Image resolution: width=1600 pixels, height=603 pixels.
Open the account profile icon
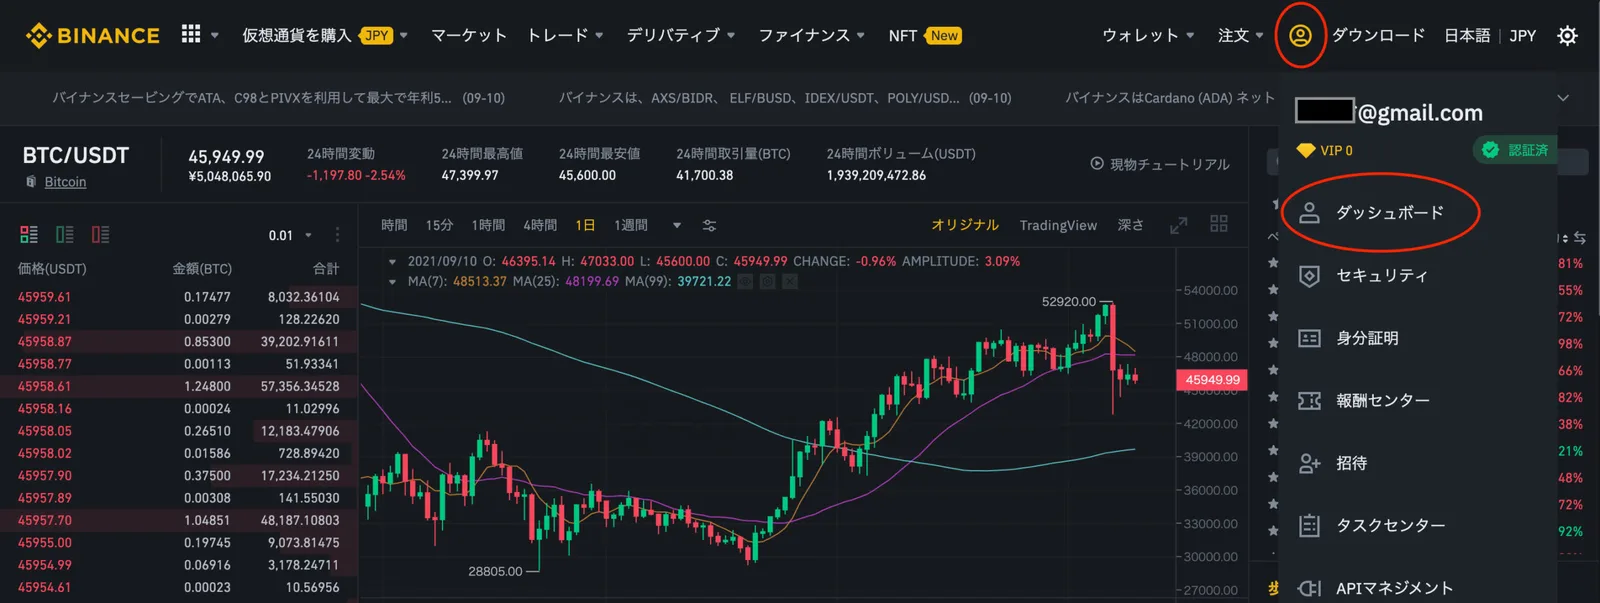[1300, 35]
